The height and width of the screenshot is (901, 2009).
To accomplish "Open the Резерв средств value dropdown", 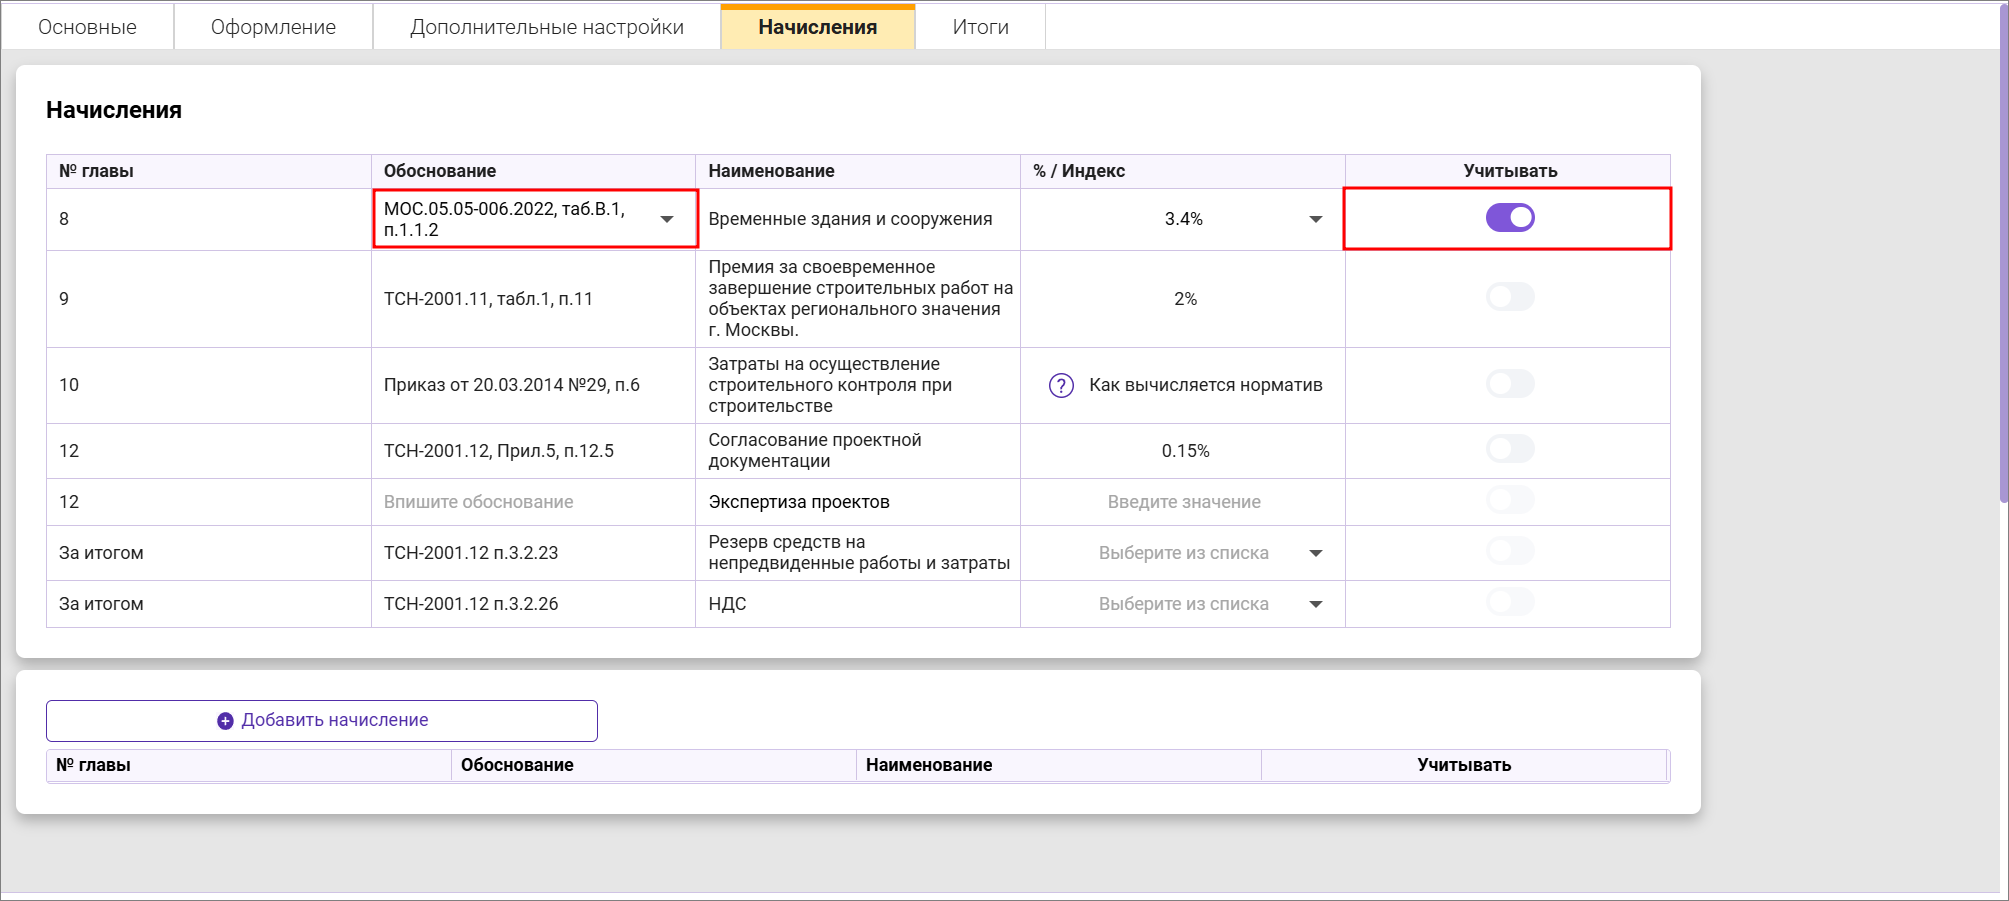I will pyautogui.click(x=1316, y=553).
